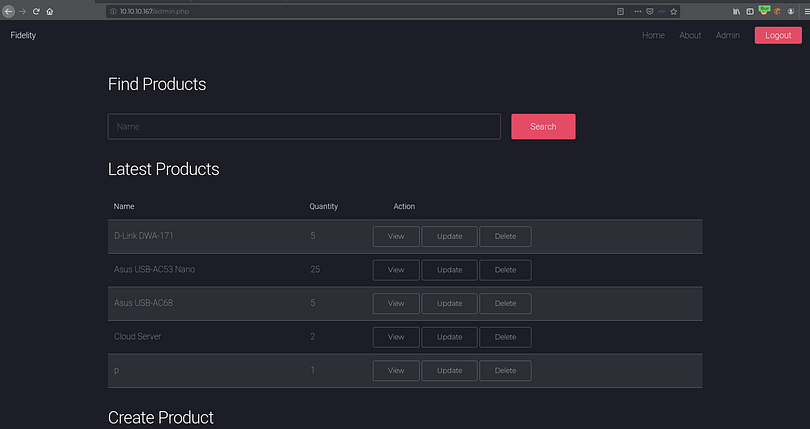Toggle reader view in the address bar
This screenshot has width=810, height=429.
620,11
